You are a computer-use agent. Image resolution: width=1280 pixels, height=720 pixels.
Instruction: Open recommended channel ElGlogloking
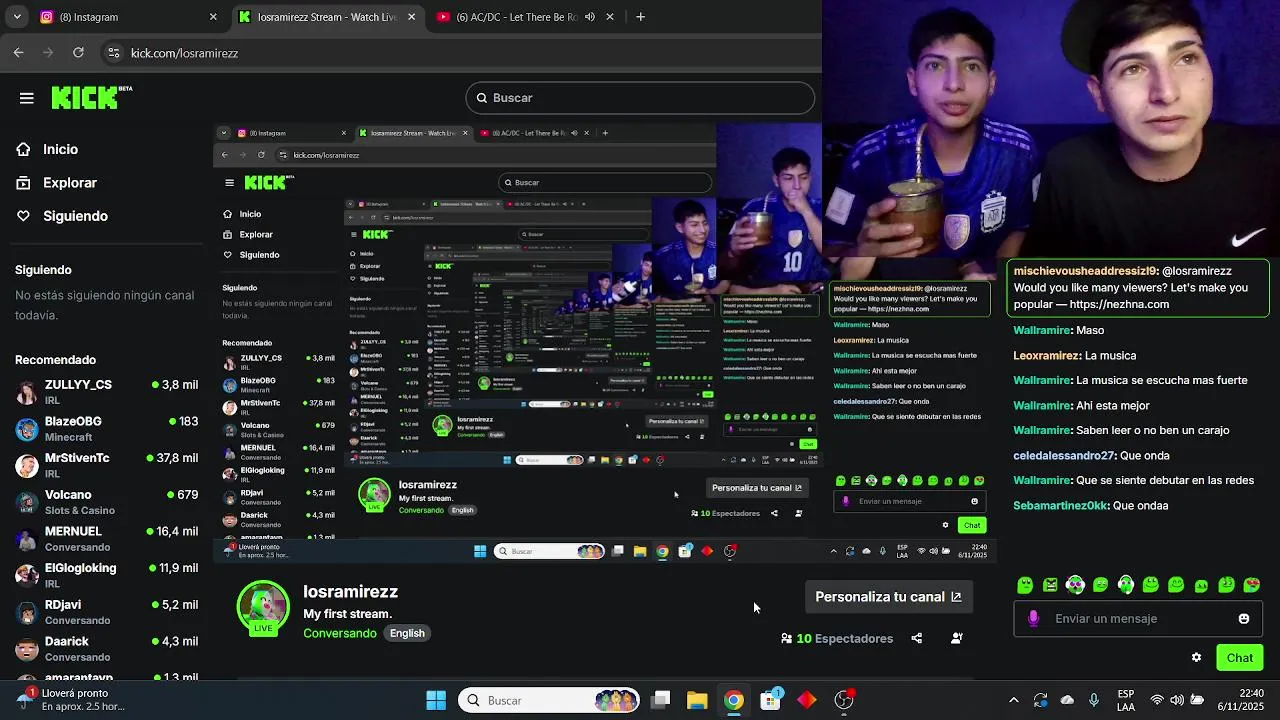click(106, 575)
